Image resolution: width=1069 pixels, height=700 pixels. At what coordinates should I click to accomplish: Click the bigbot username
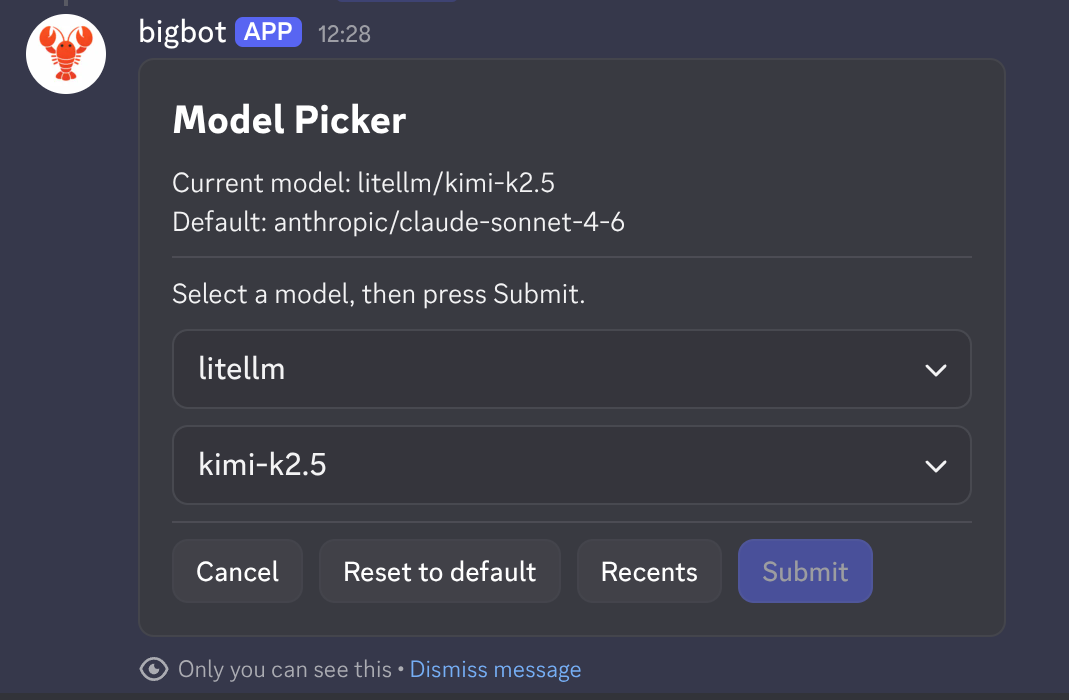pyautogui.click(x=181, y=31)
